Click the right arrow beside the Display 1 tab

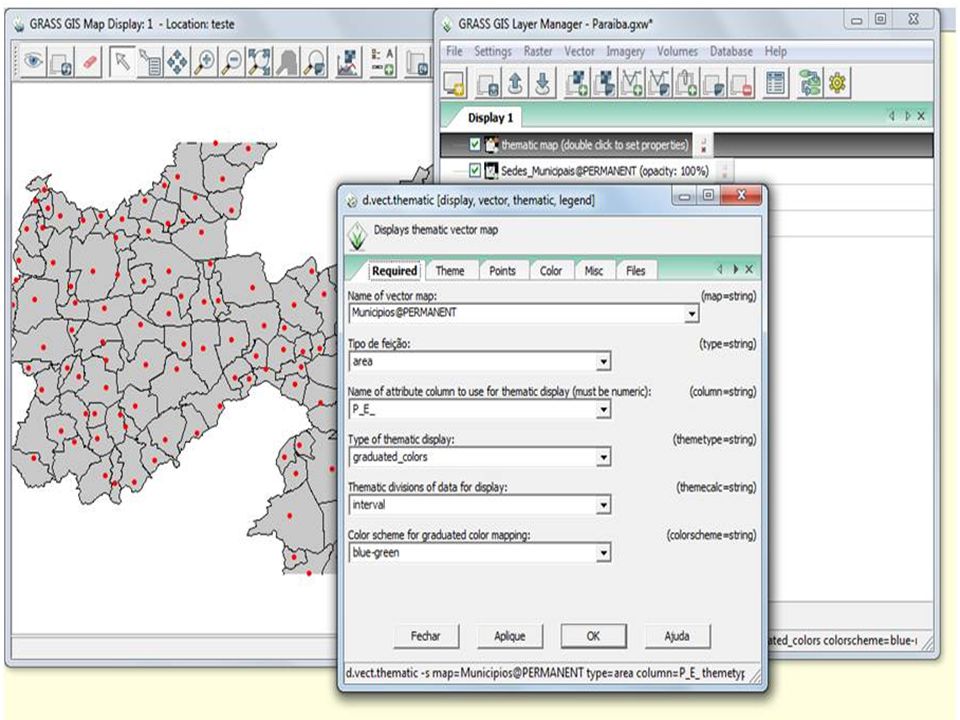[x=907, y=116]
